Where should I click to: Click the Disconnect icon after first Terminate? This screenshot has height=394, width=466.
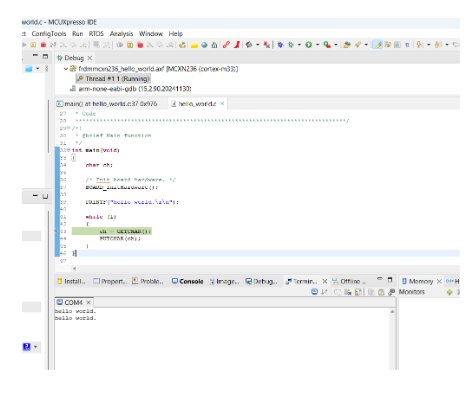tap(53, 45)
